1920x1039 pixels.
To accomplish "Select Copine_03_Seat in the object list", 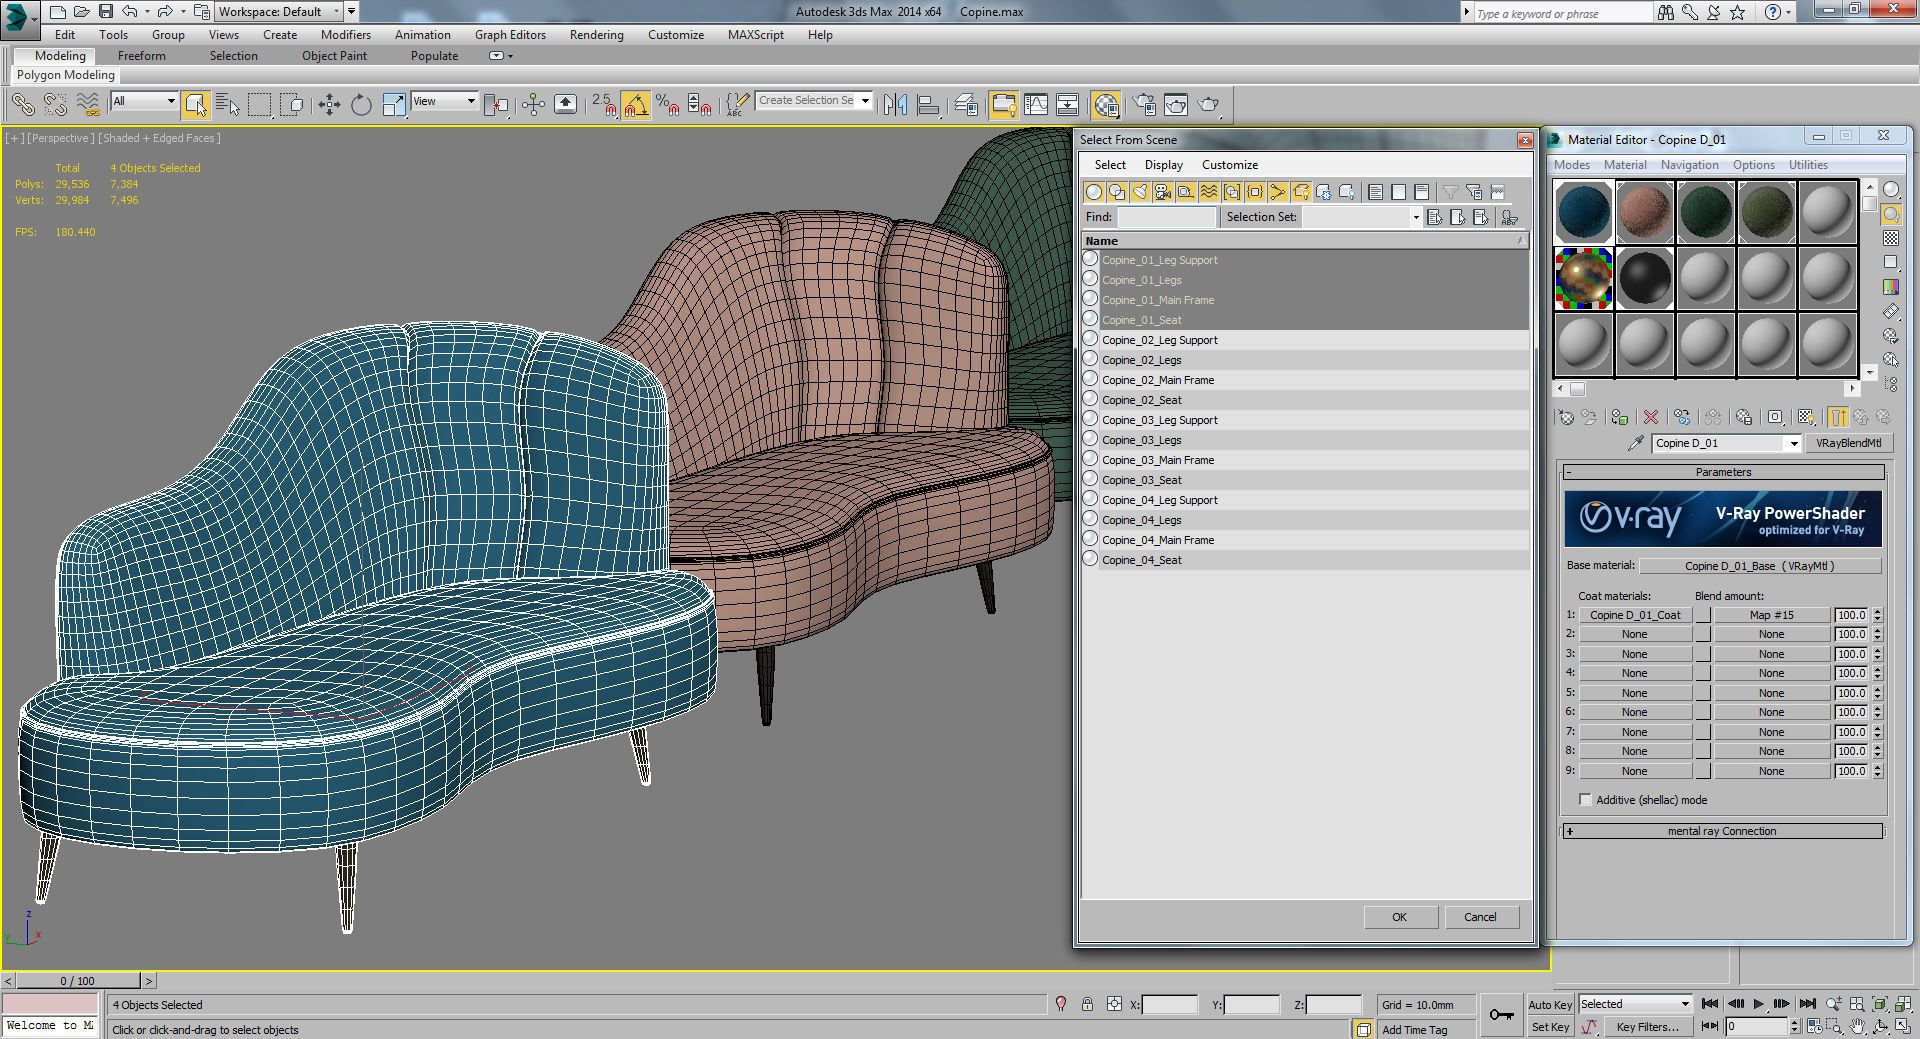I will click(x=1305, y=480).
